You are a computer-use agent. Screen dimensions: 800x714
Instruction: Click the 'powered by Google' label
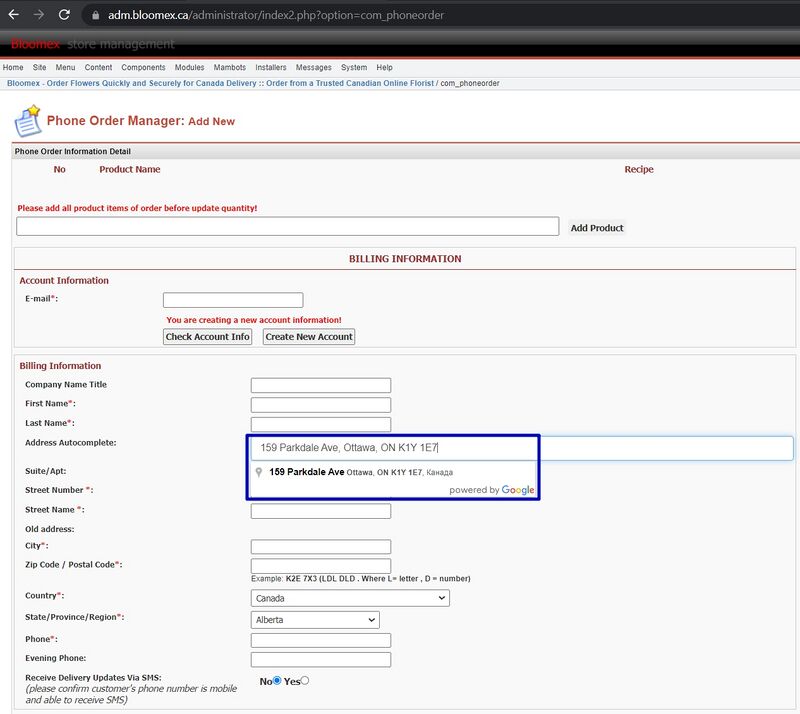click(492, 490)
